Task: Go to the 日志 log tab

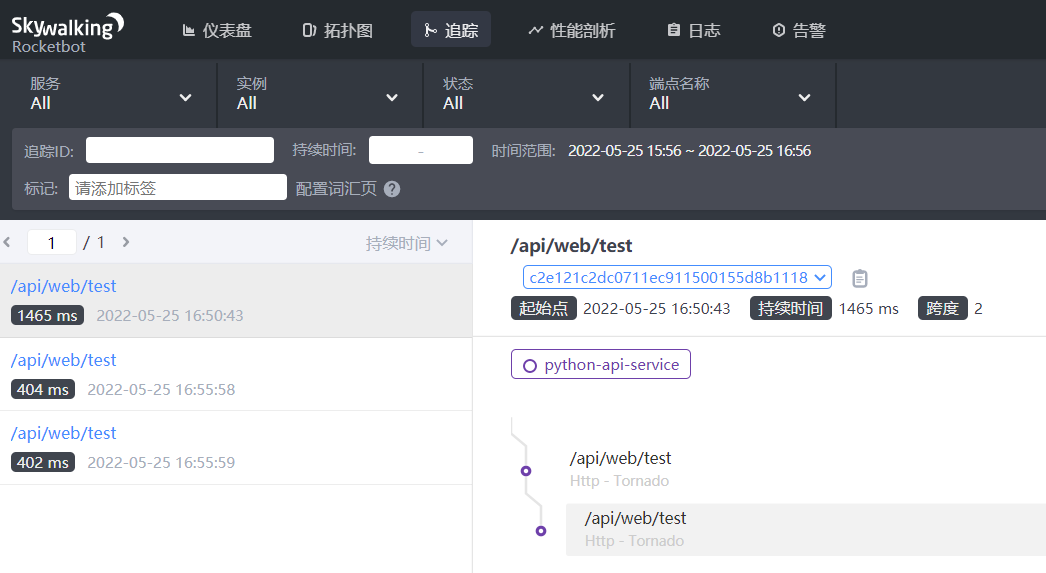Action: coord(694,30)
